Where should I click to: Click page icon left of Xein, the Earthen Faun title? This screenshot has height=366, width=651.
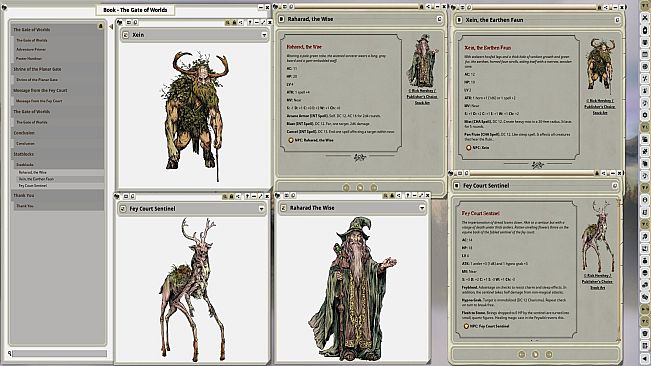tap(459, 20)
